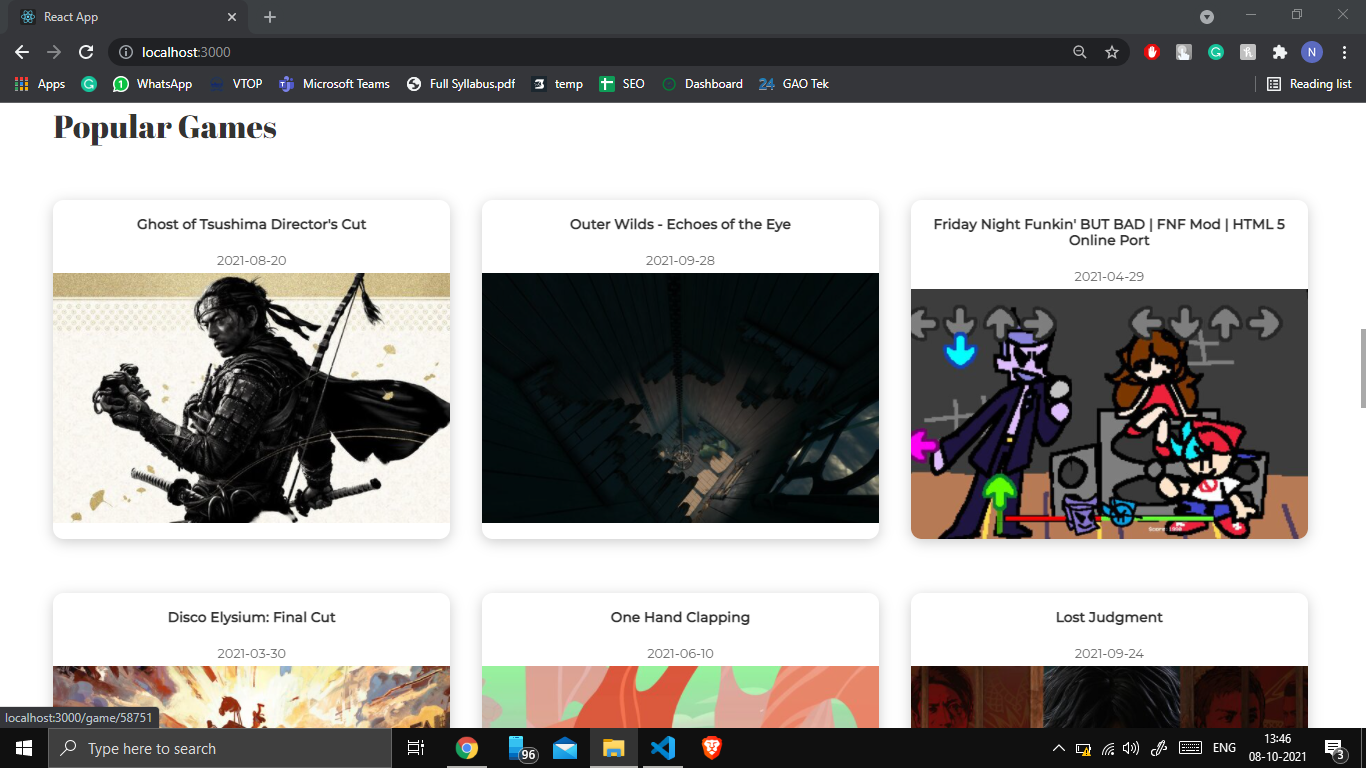Image resolution: width=1366 pixels, height=768 pixels.
Task: Open the GAO Tek bookmark
Action: click(794, 84)
